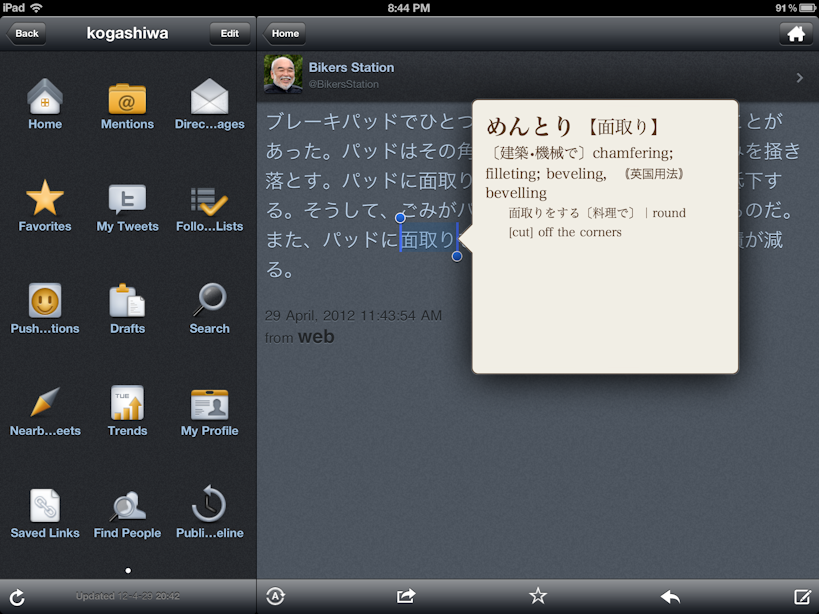
Task: Tap the Edit button
Action: click(x=230, y=33)
